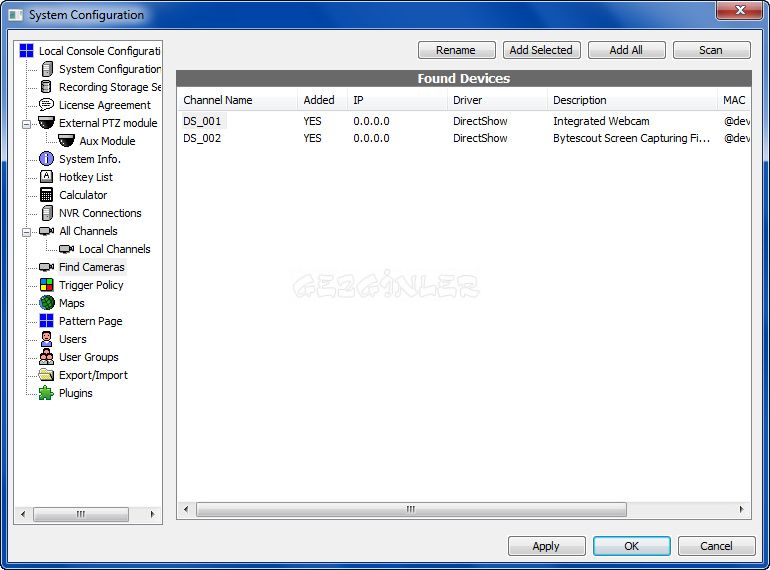Open System Info. tree entry
Screen dimensions: 770x570
[89, 159]
